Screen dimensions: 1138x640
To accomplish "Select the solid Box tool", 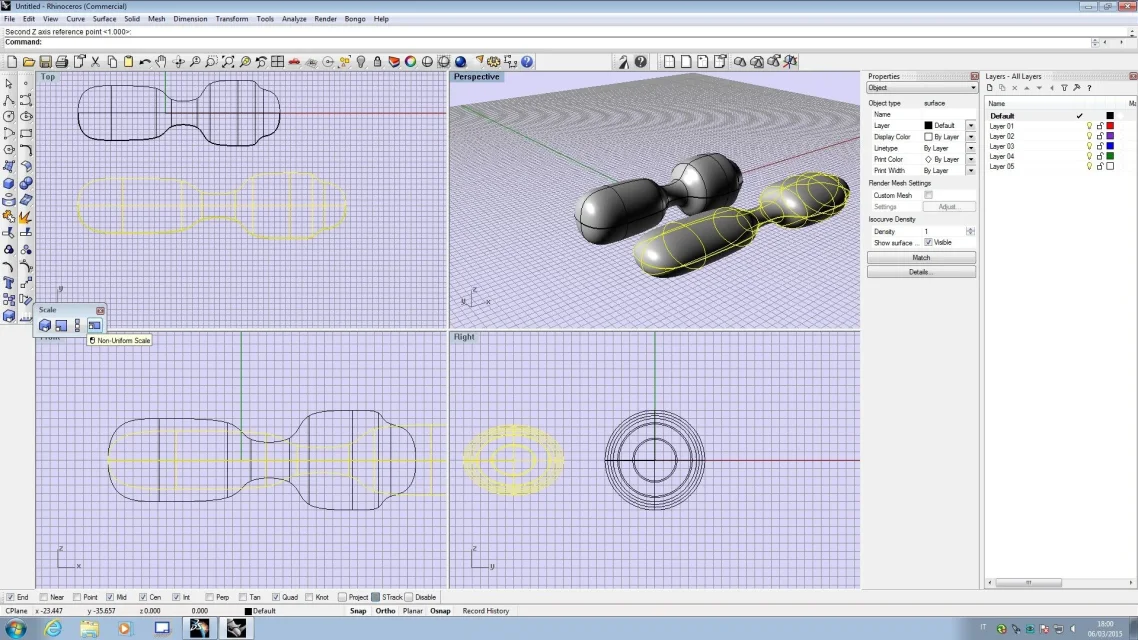I will (9, 184).
